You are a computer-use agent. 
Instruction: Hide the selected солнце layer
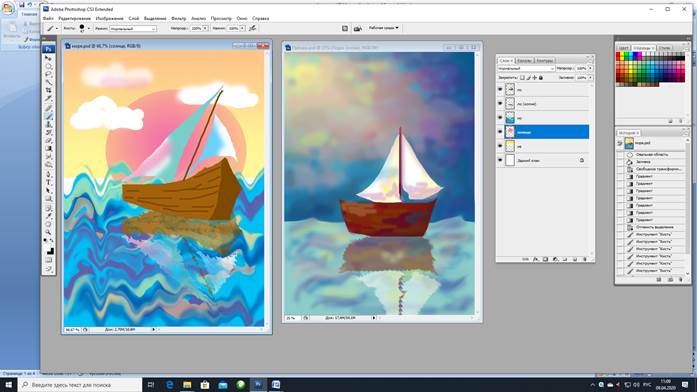500,132
